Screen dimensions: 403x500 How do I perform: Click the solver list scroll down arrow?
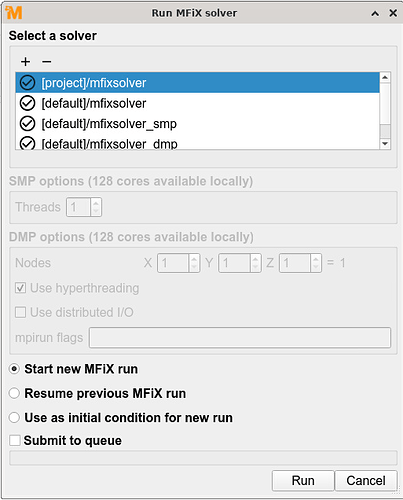(x=385, y=144)
